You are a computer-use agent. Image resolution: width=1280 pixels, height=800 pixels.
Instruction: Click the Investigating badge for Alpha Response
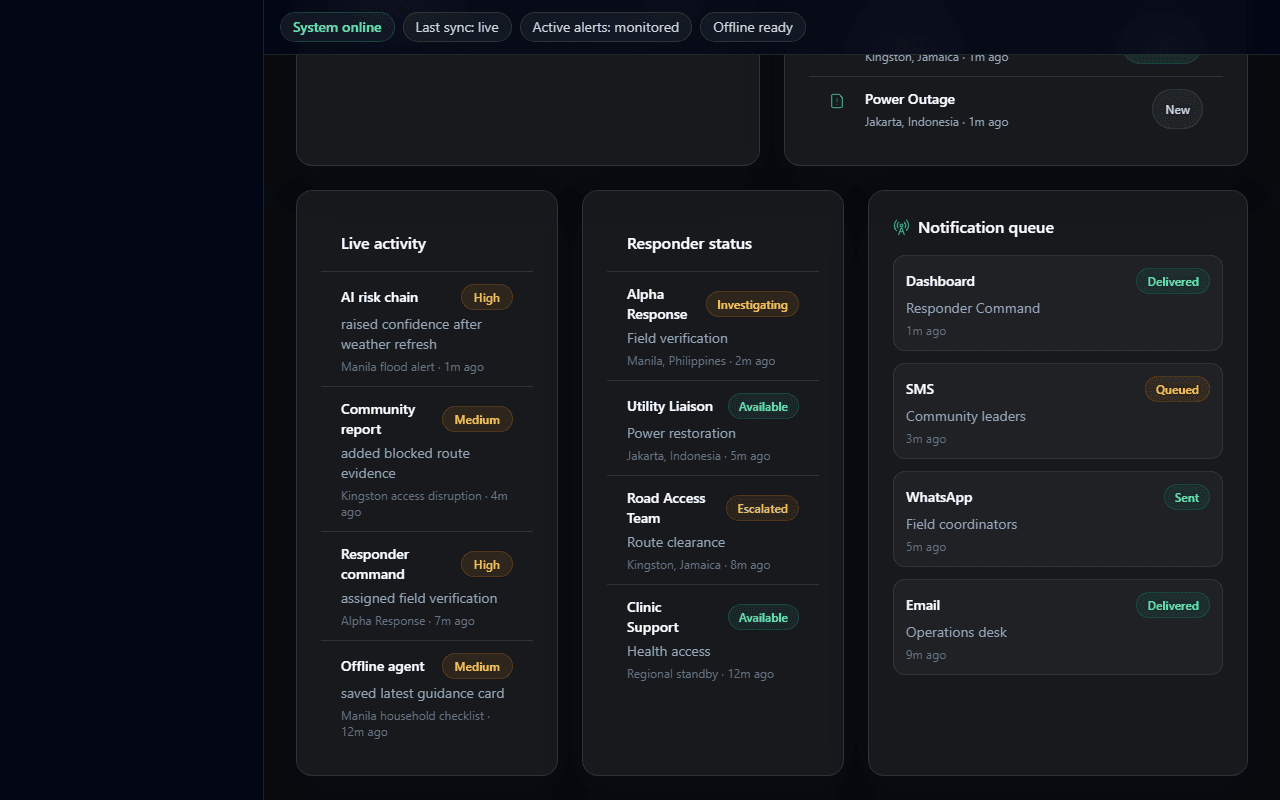pos(752,304)
